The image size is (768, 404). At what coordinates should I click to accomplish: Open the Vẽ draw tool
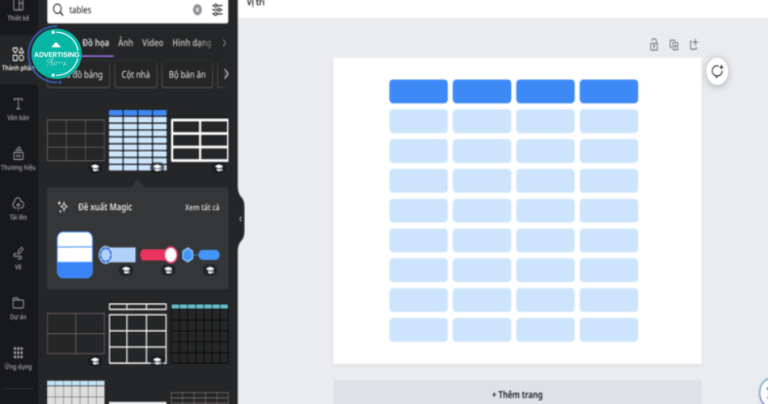18,259
